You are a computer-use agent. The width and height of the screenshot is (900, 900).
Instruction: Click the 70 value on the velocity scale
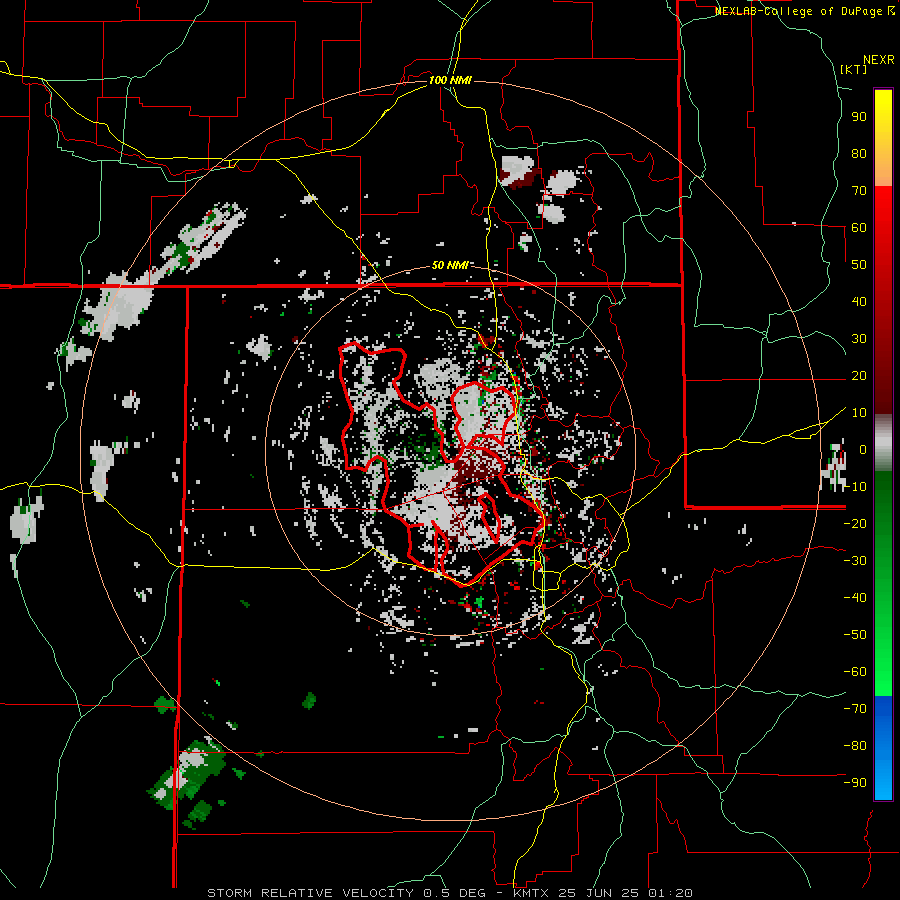859,191
